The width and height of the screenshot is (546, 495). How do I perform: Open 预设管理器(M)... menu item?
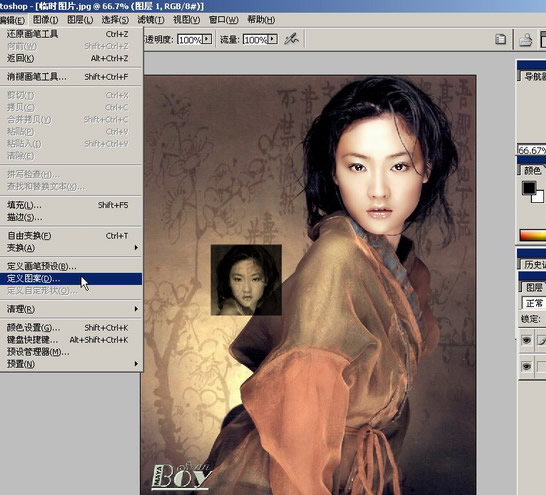point(71,352)
